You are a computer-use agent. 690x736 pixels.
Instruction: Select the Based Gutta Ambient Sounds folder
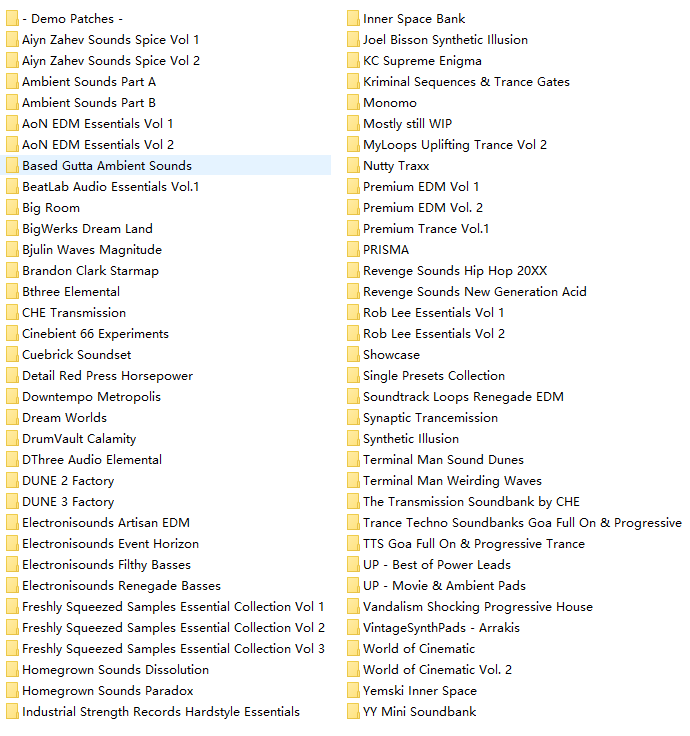[106, 166]
